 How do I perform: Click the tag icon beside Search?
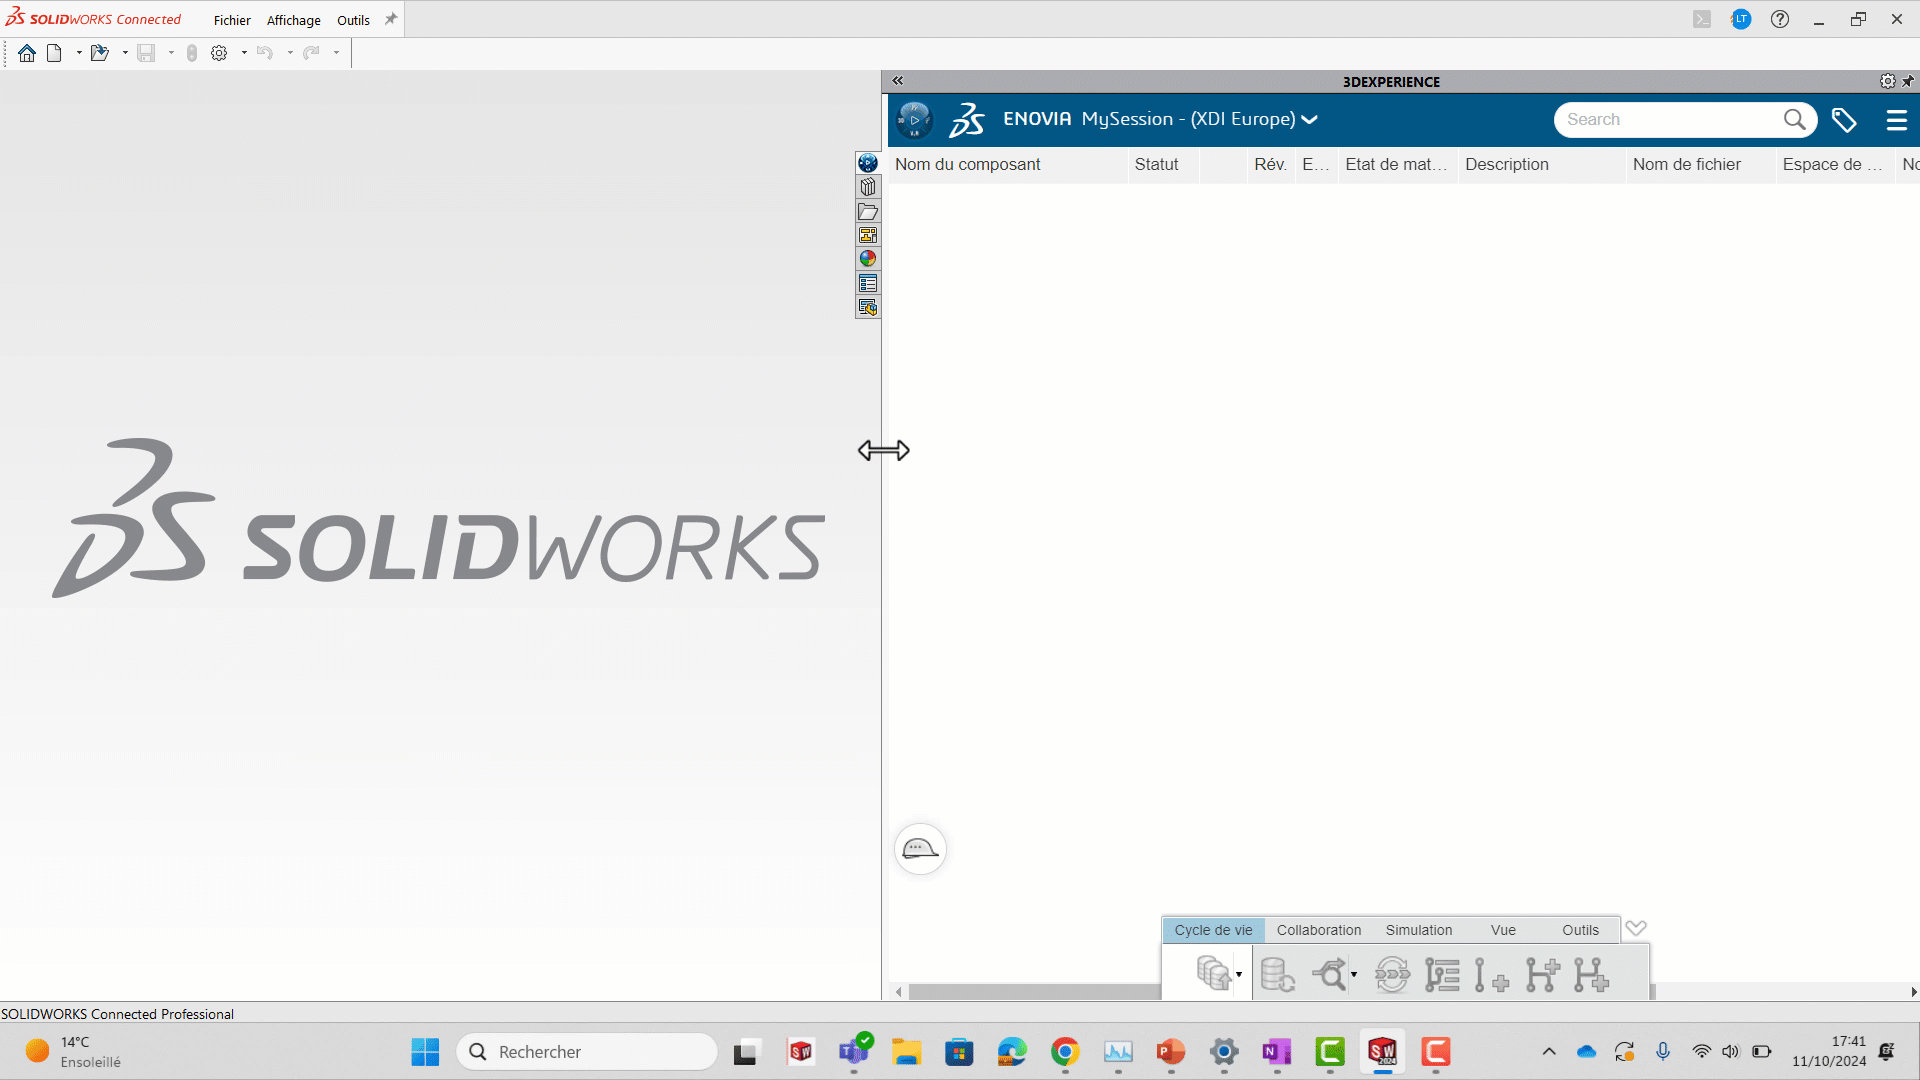tap(1844, 120)
